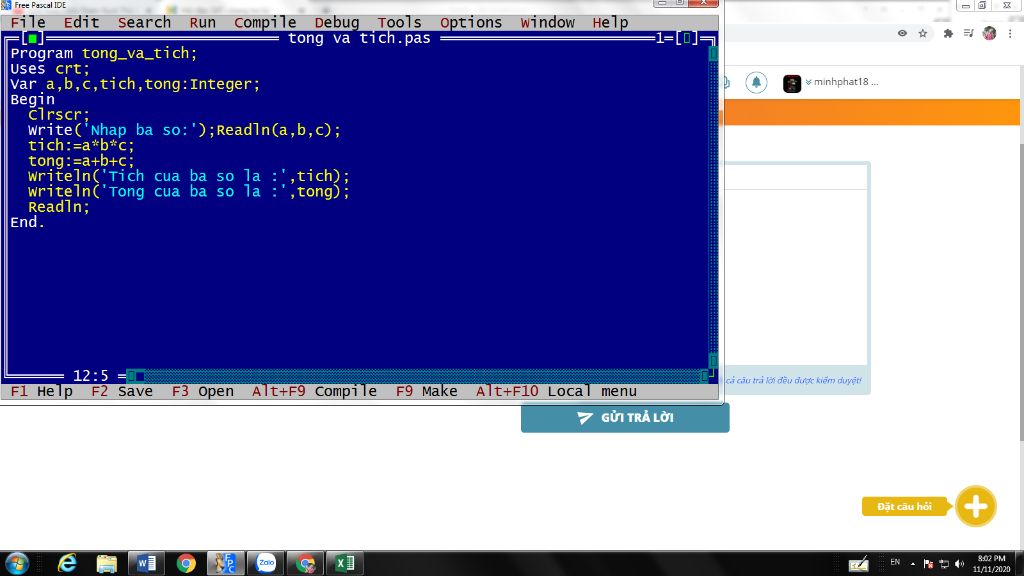
Task: Open Internet Explorer from taskbar
Action: coord(67,563)
